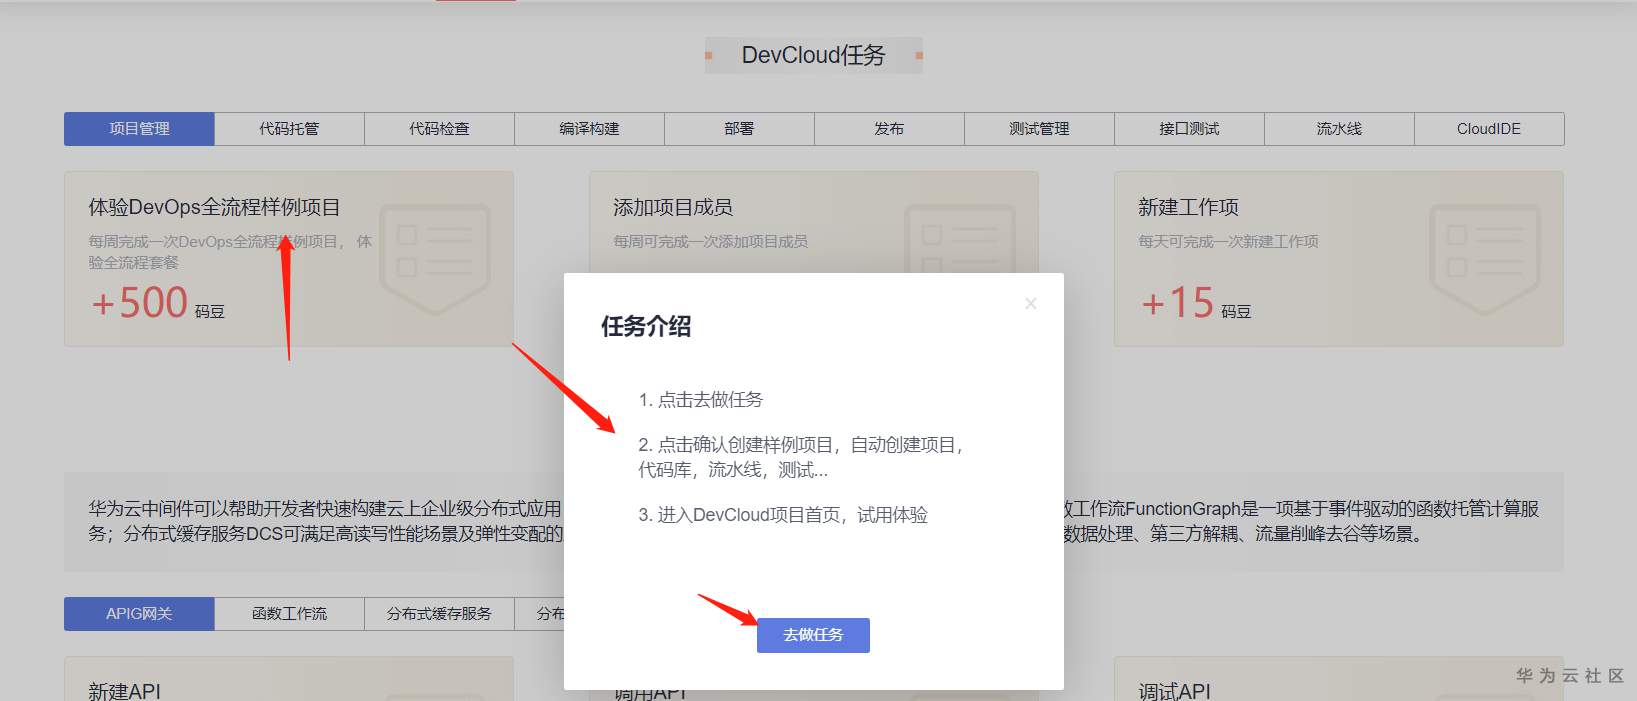Open the 代码检查 tab
The width and height of the screenshot is (1637, 701).
439,129
